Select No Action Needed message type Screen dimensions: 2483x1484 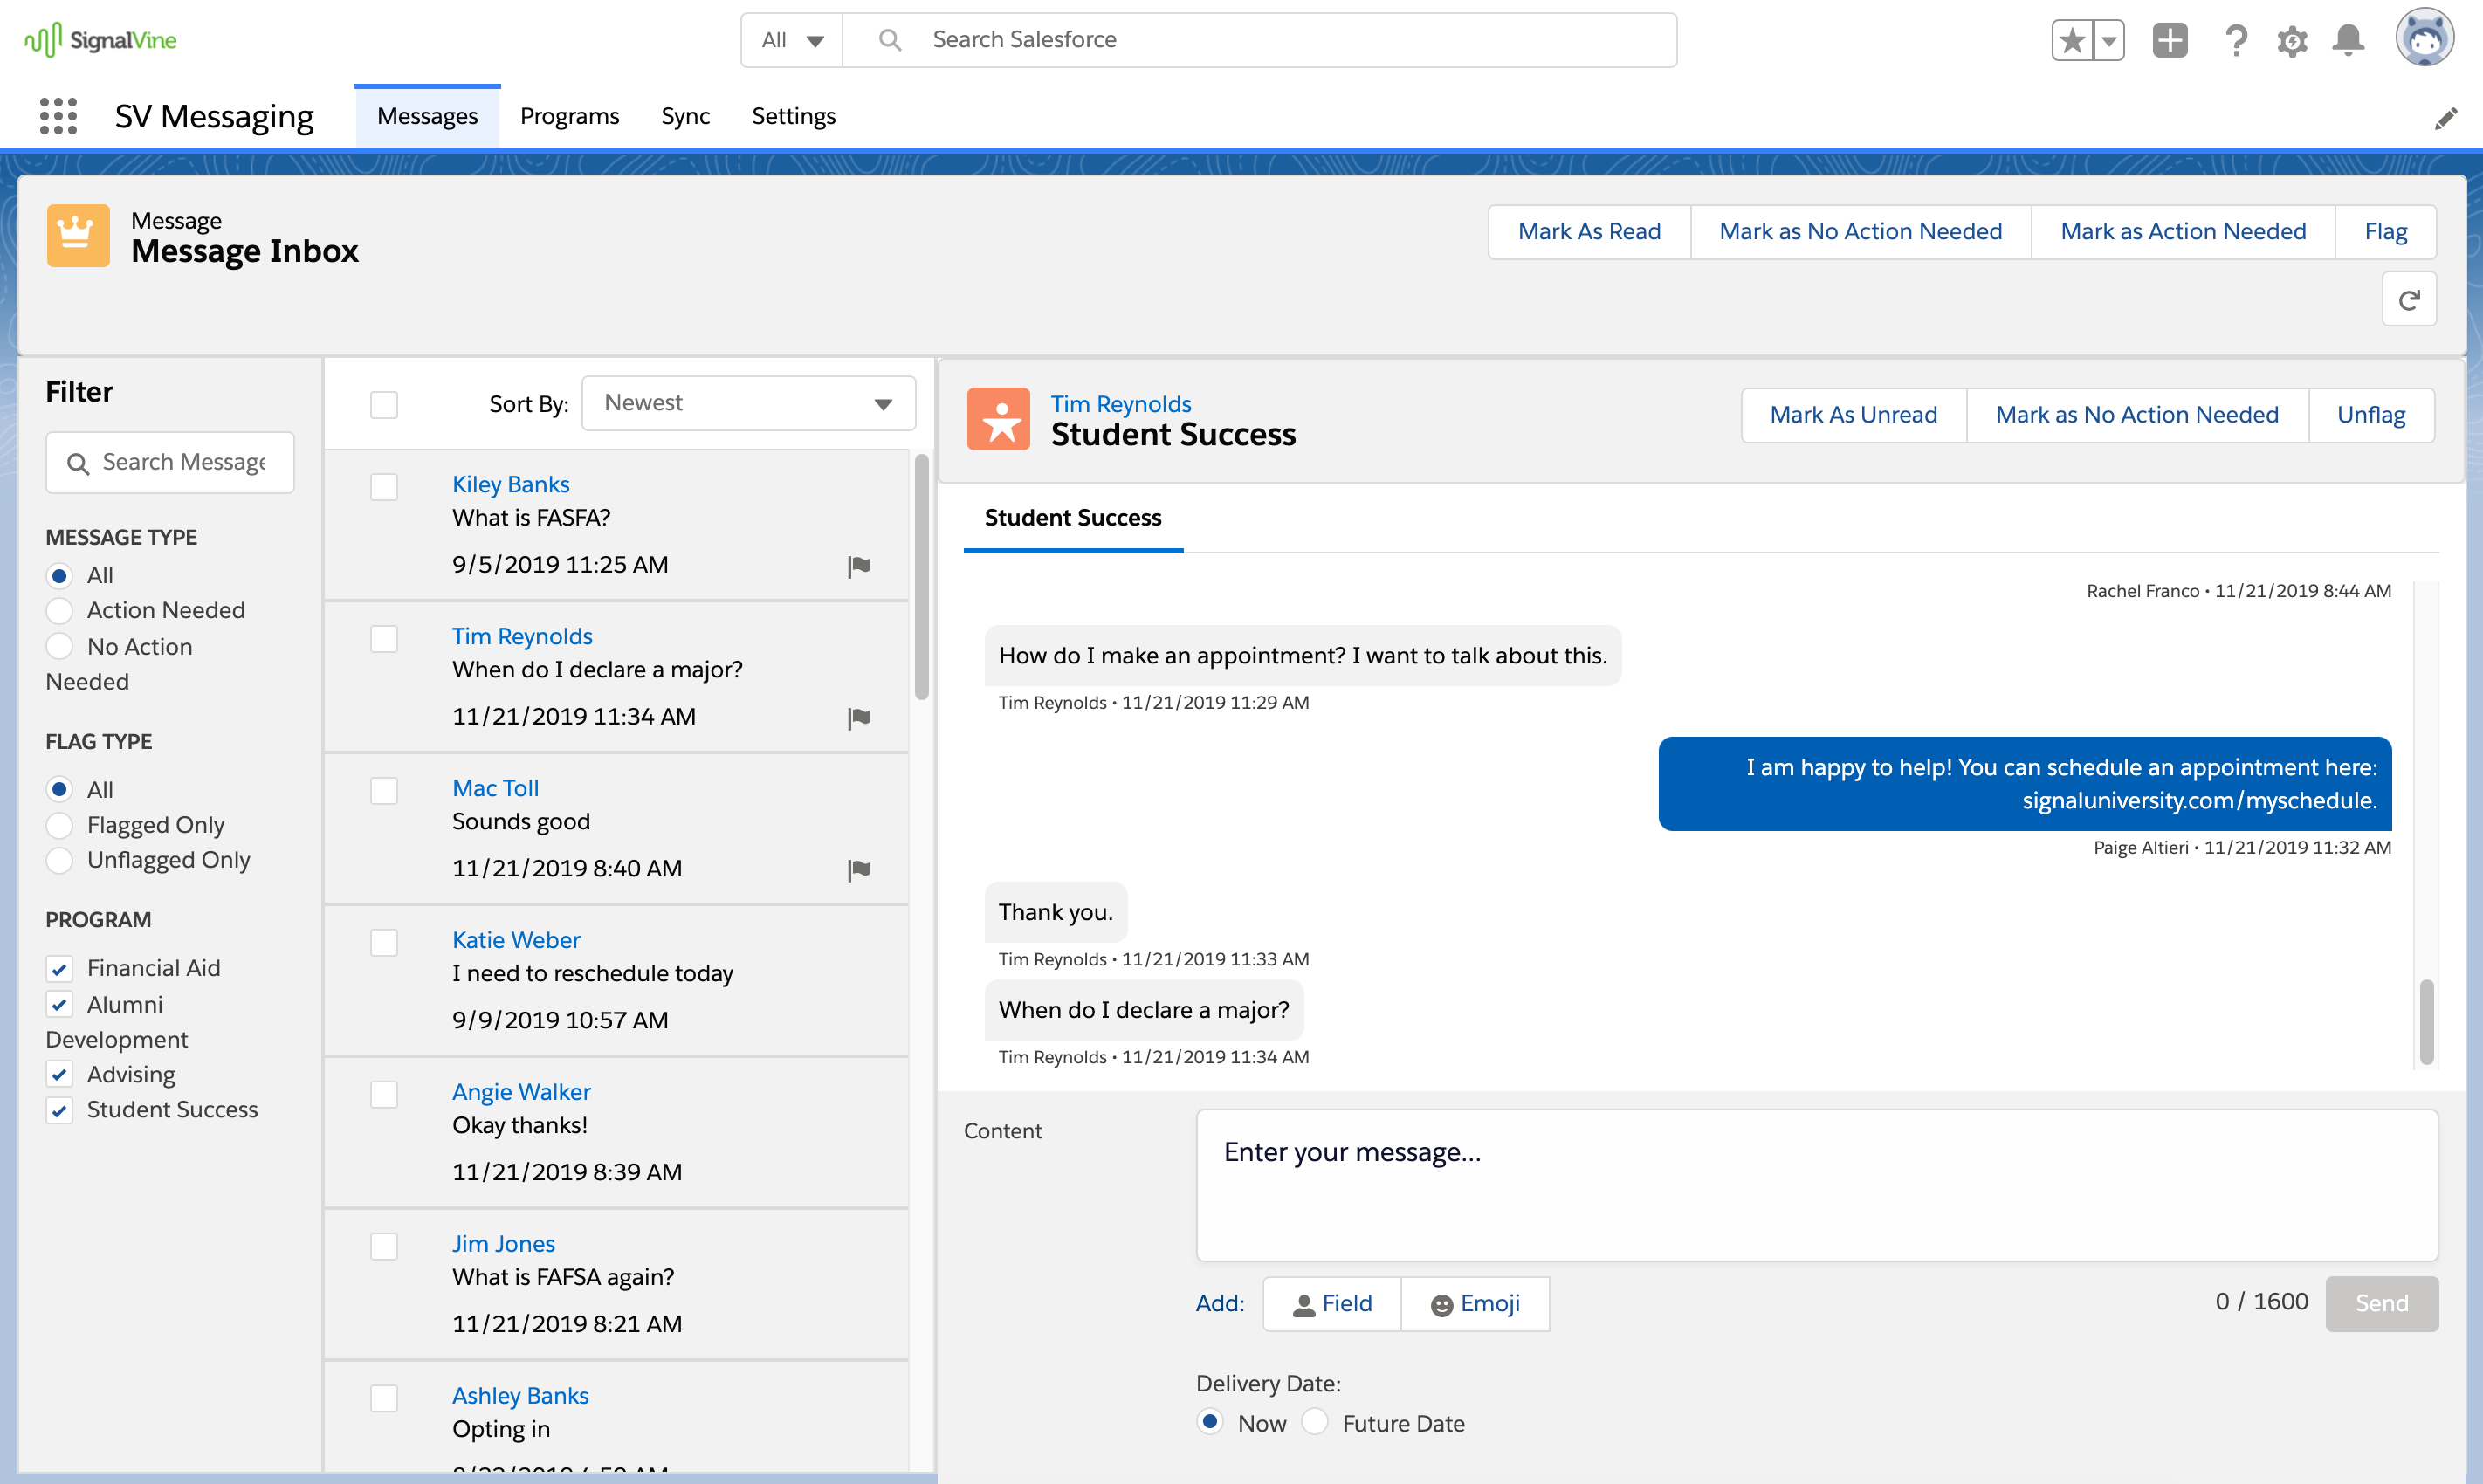click(x=60, y=647)
